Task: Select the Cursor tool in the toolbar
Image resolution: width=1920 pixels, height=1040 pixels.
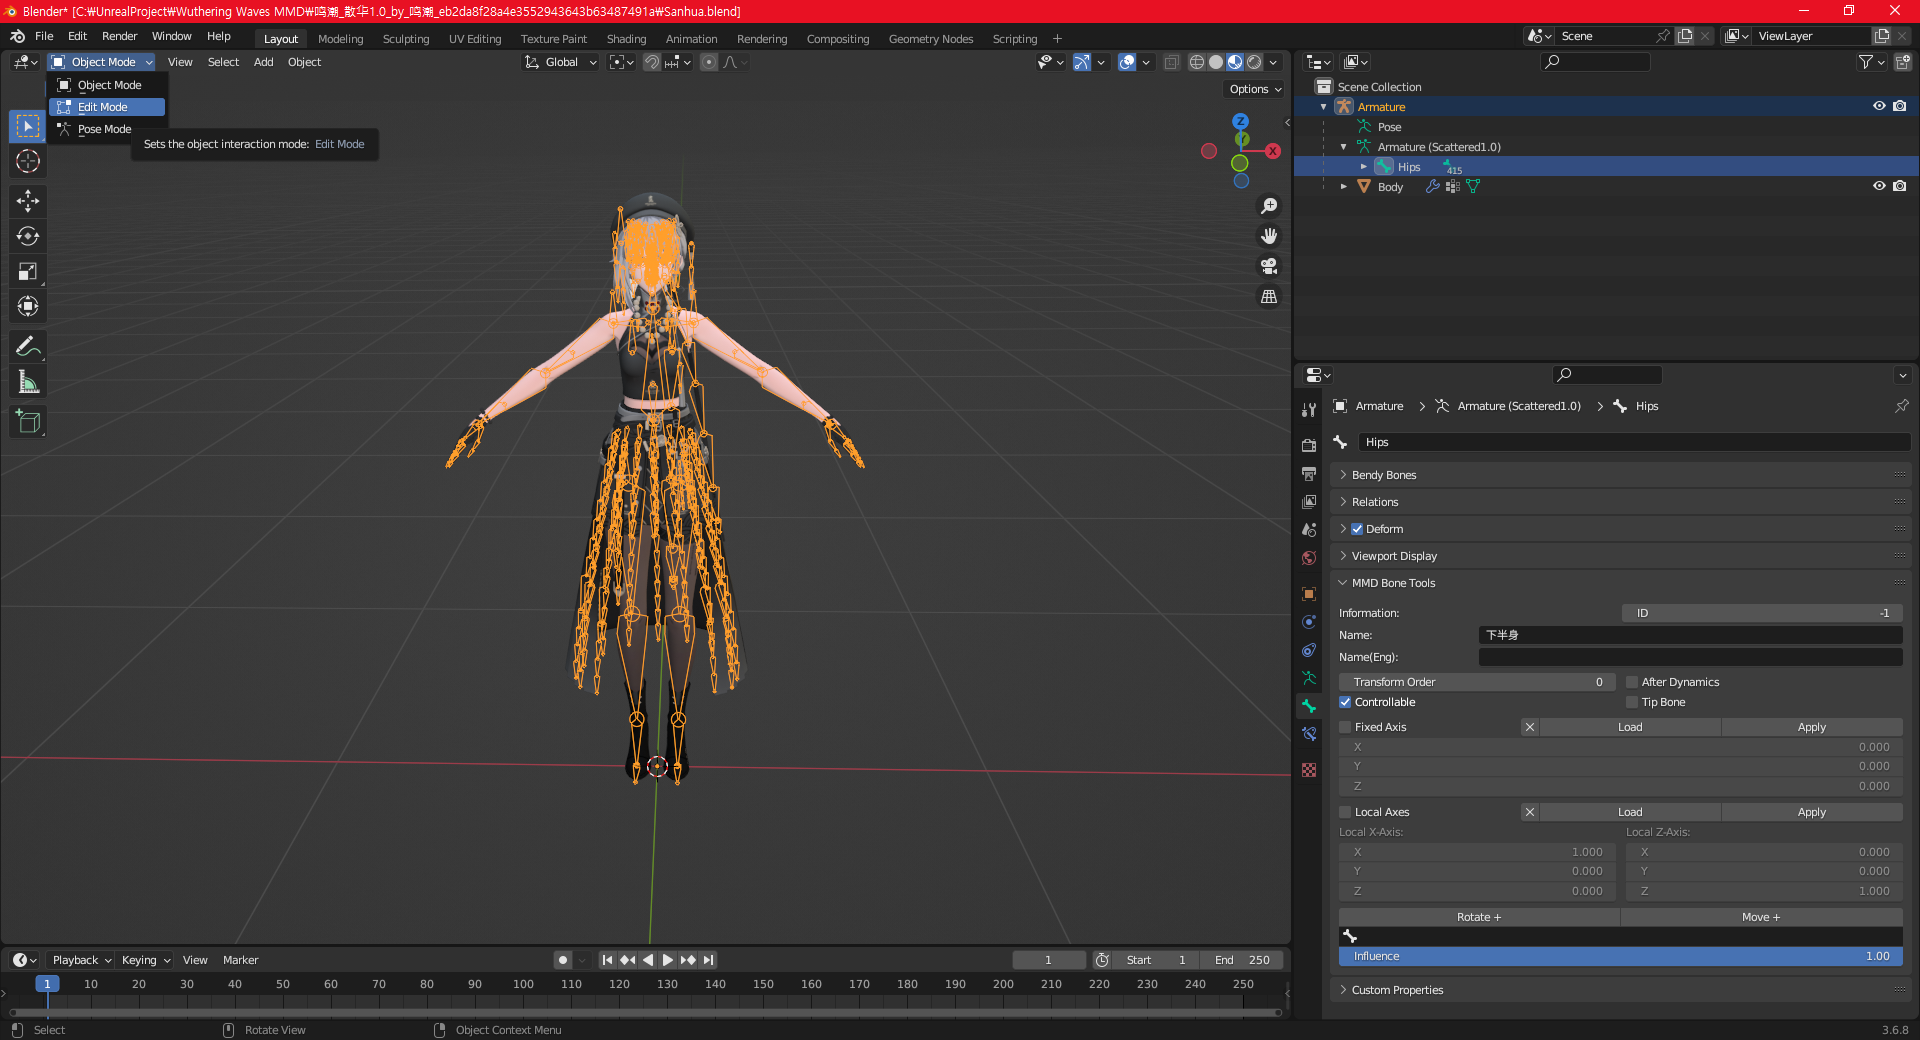Action: [28, 162]
